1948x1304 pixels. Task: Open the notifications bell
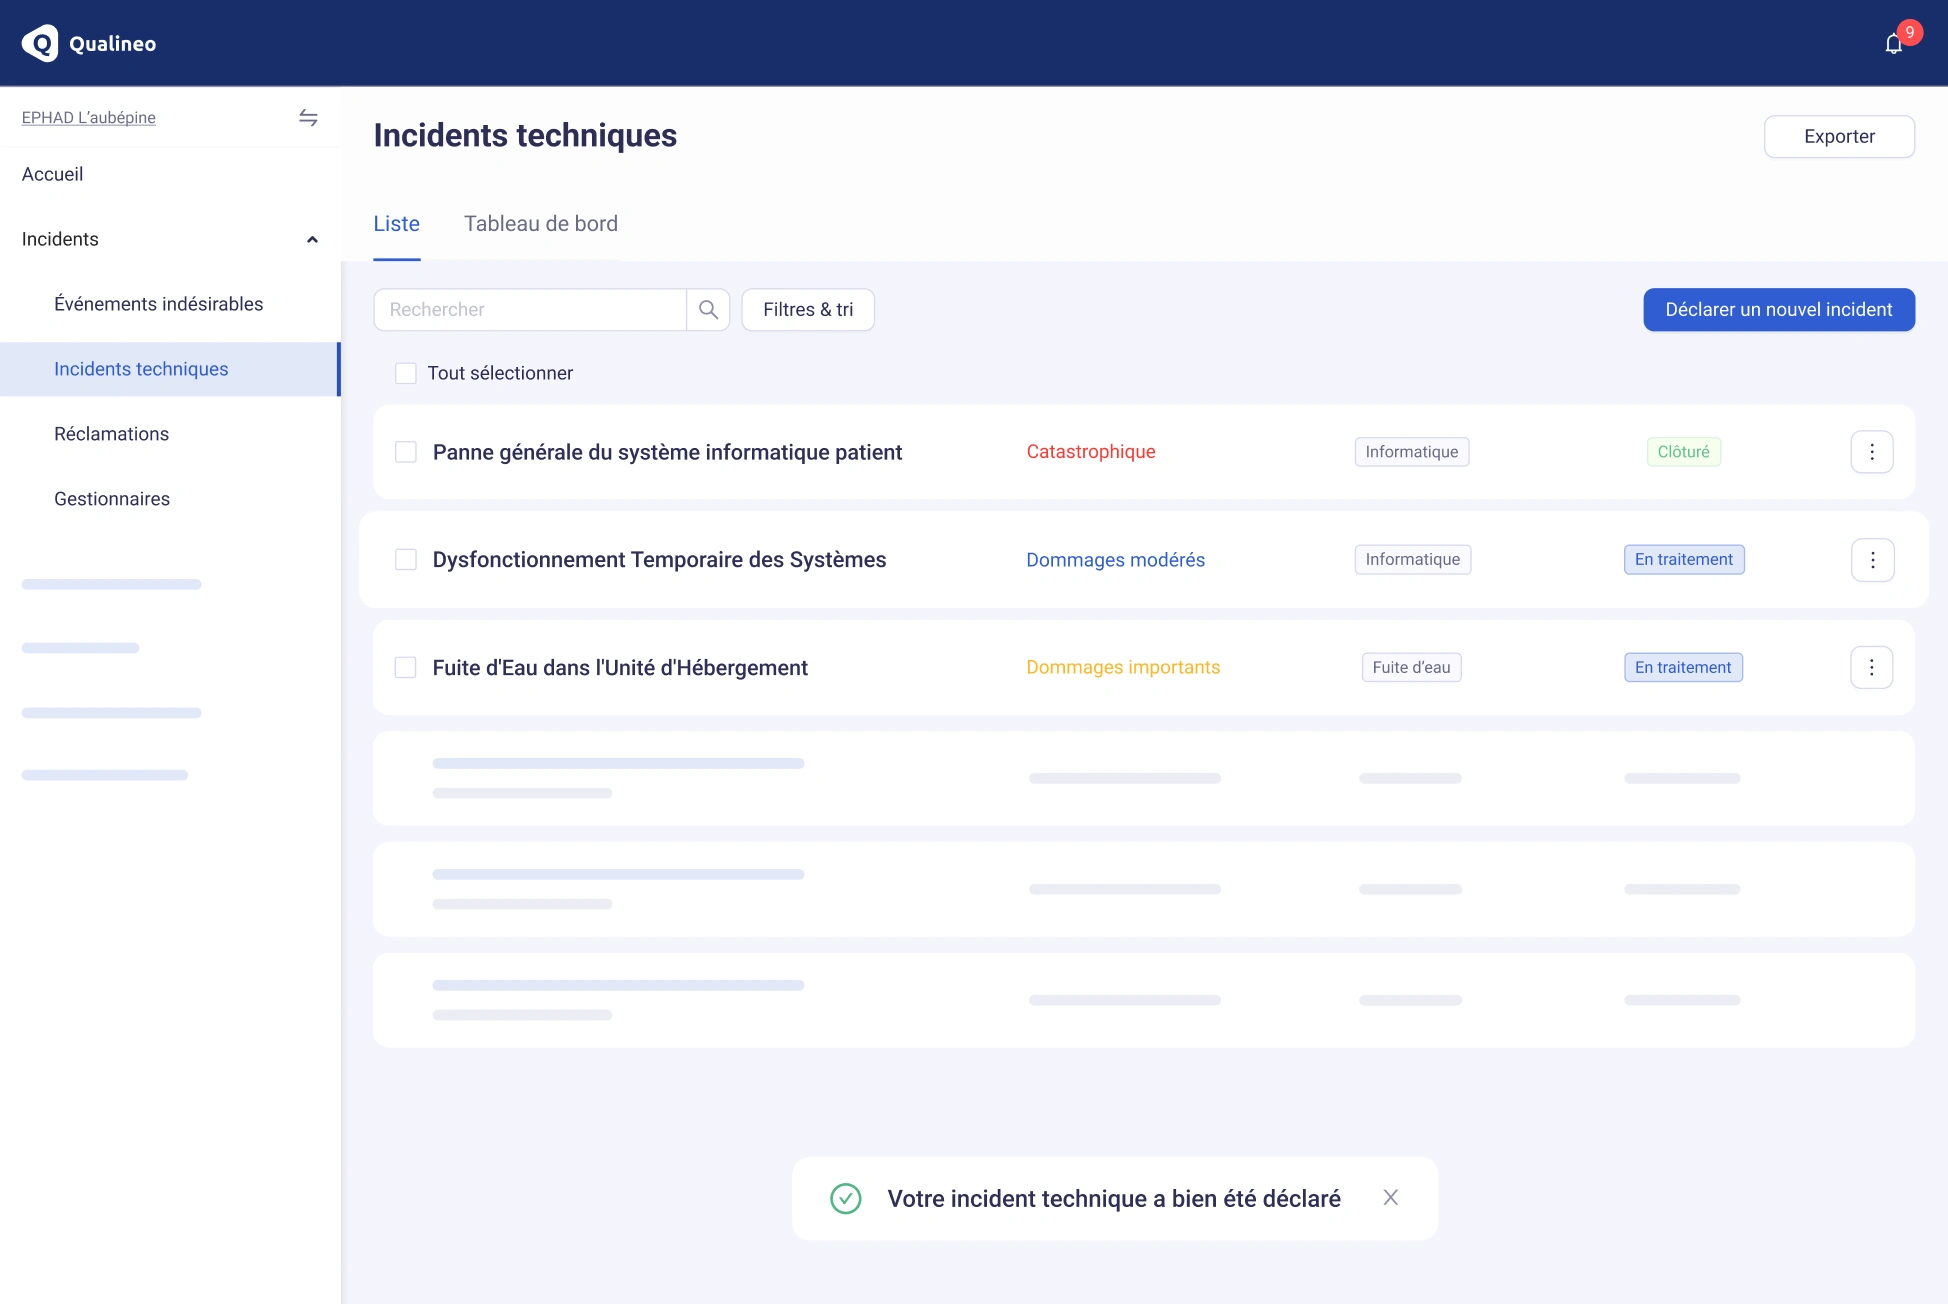click(1893, 44)
